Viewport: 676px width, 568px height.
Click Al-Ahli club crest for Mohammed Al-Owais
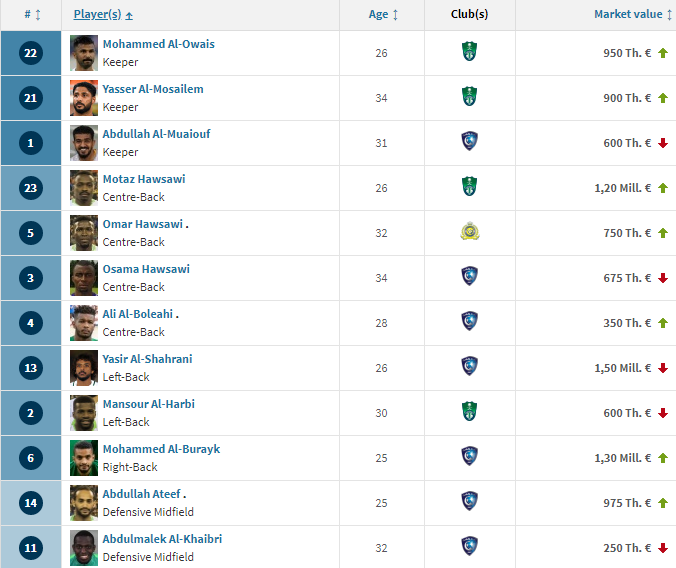pyautogui.click(x=469, y=51)
